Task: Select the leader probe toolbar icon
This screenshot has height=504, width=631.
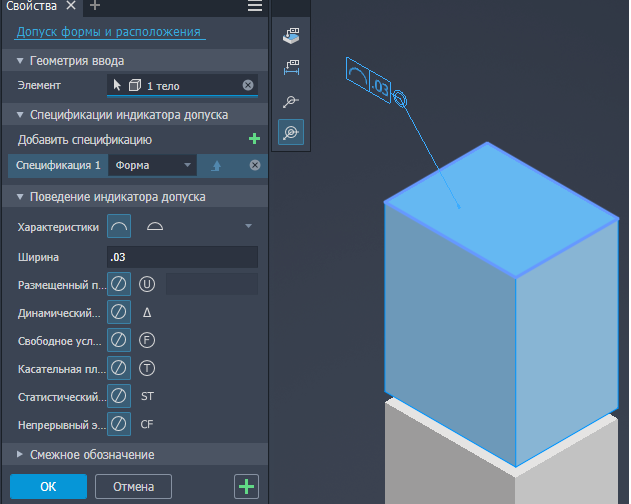Action: pyautogui.click(x=291, y=101)
